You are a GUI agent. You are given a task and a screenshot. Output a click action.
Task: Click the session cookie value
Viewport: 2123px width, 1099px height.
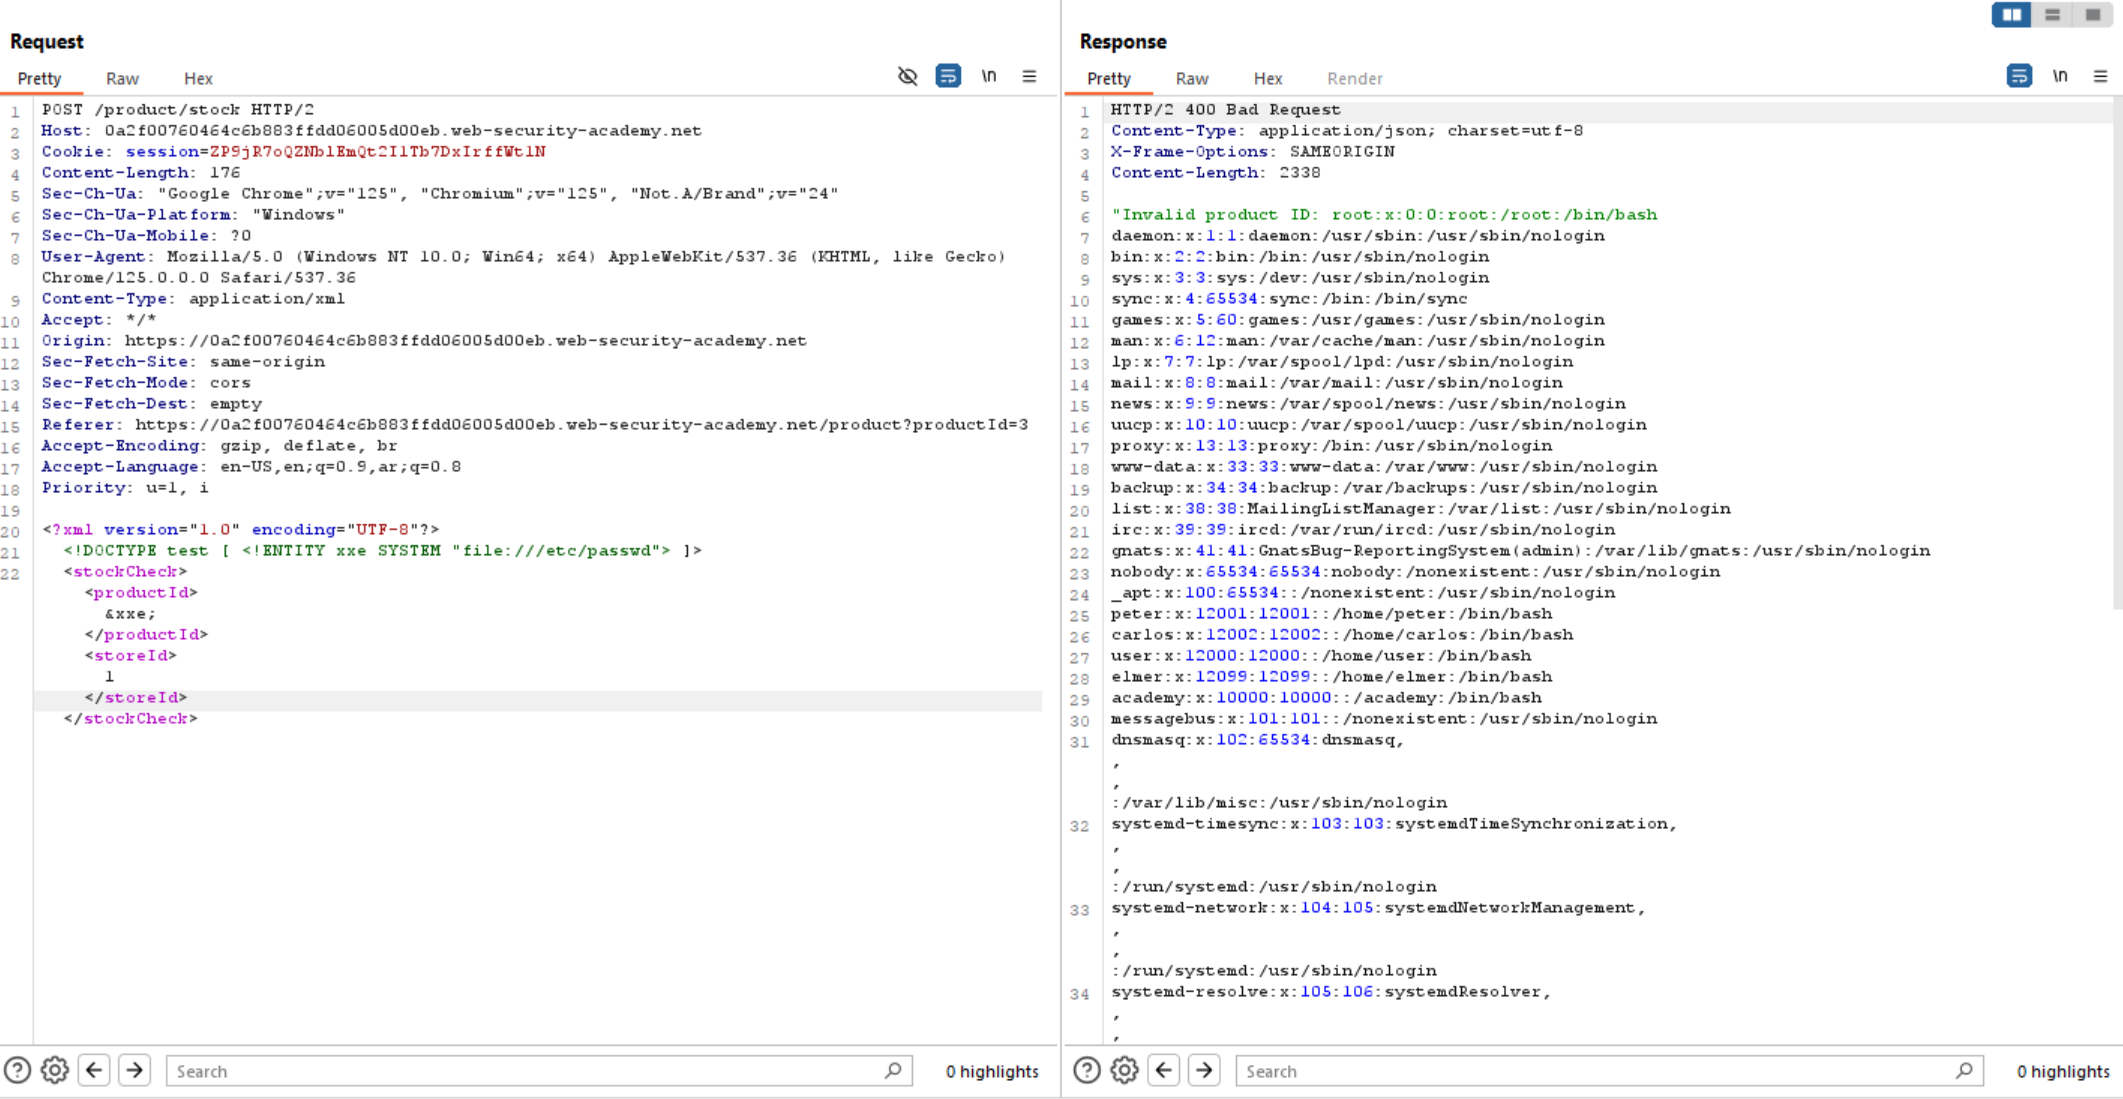coord(378,151)
